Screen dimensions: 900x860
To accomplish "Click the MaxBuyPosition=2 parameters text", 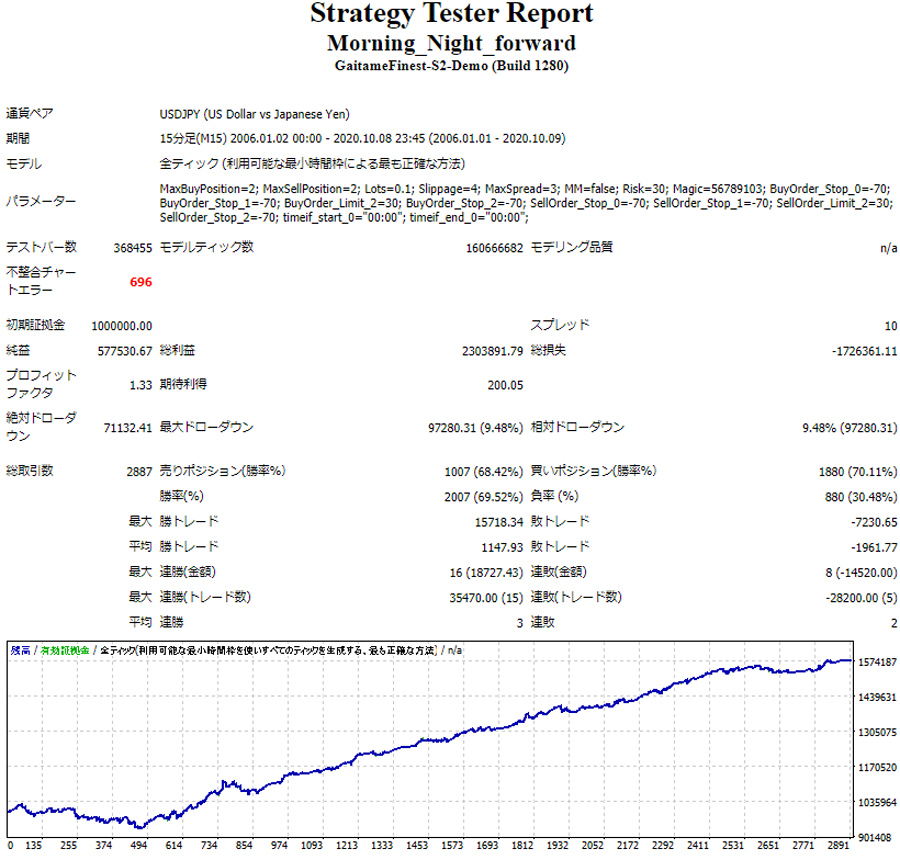I will pos(525,203).
